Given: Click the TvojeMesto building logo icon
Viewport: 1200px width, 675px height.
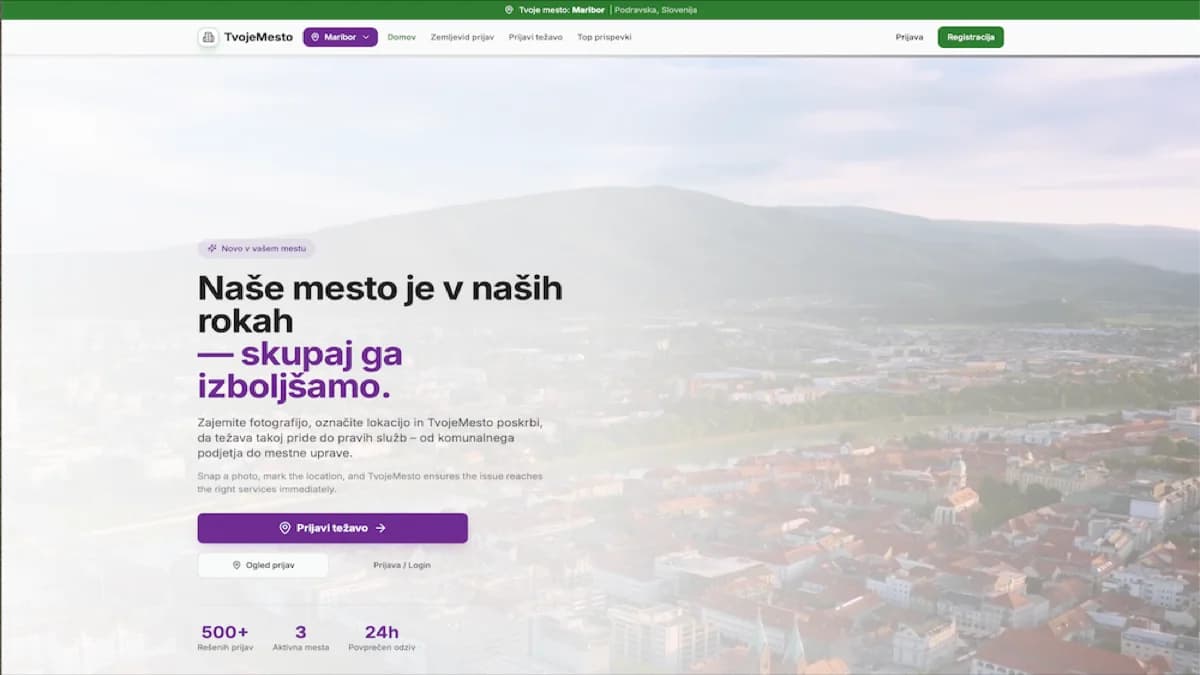Looking at the screenshot, I should tap(208, 37).
